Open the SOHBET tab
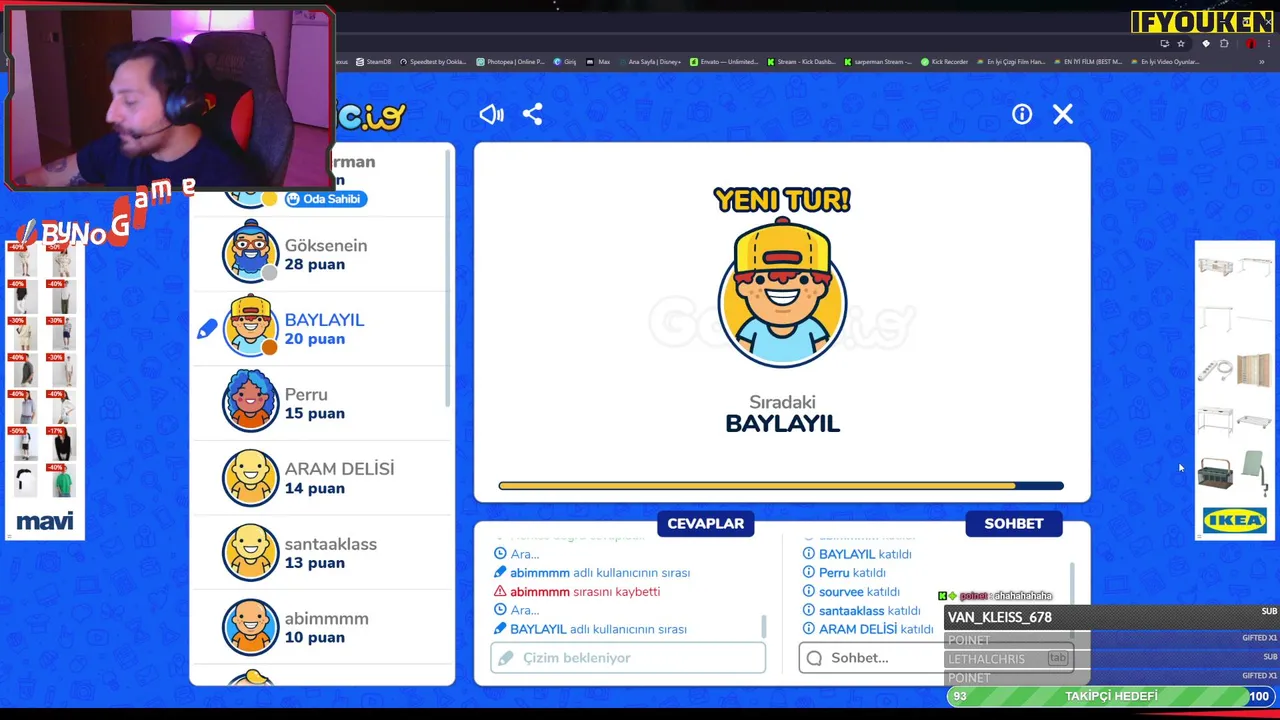The height and width of the screenshot is (720, 1280). click(x=1013, y=523)
